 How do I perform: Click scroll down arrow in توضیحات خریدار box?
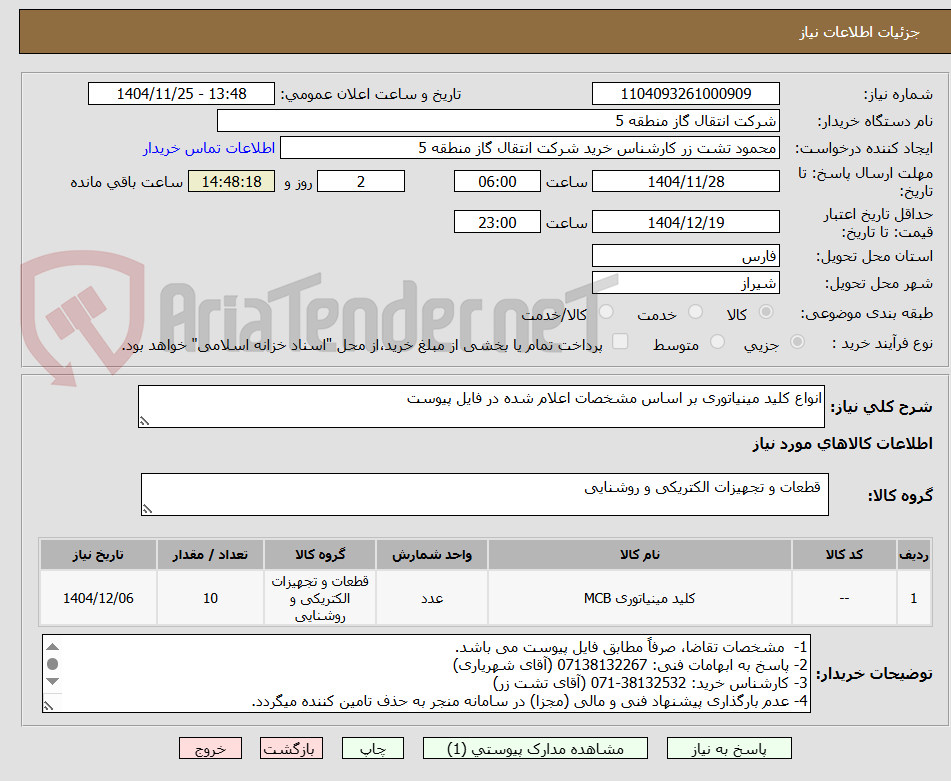click(x=53, y=681)
